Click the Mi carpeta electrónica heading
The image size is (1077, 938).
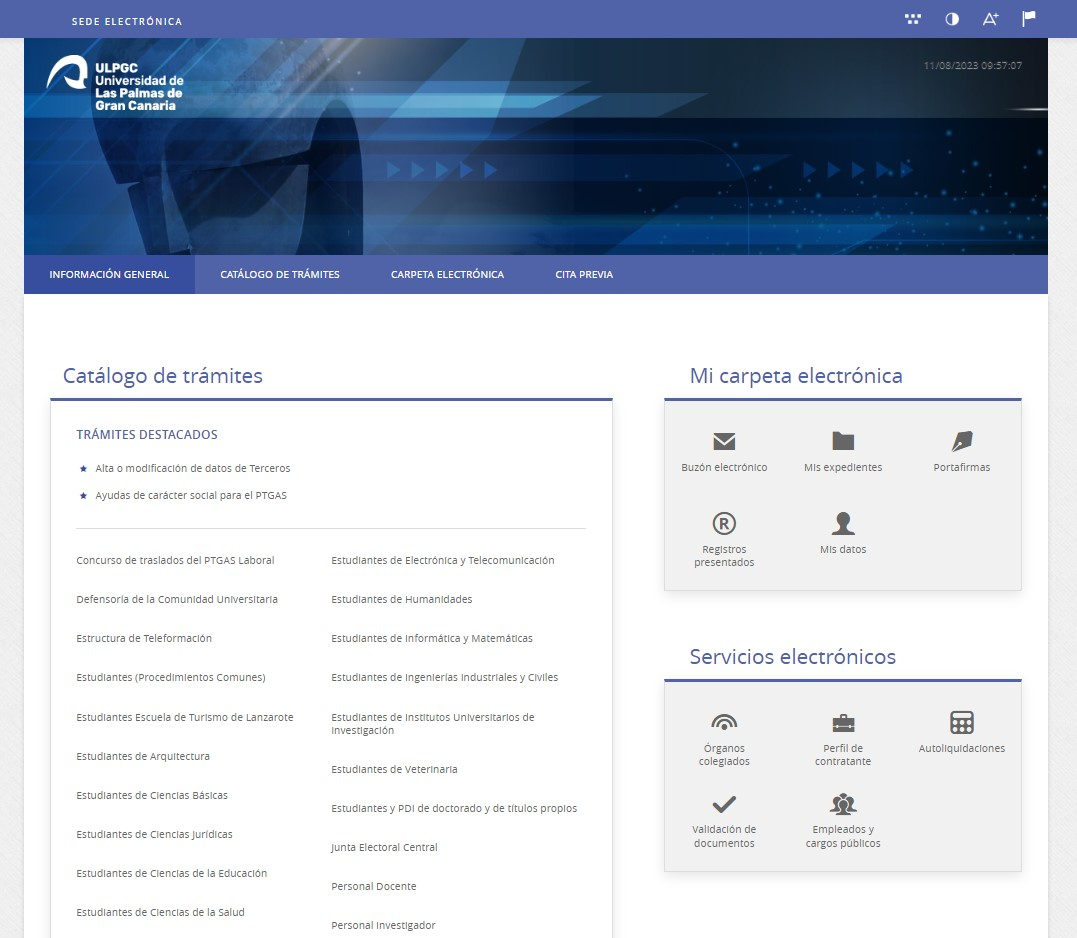[796, 376]
